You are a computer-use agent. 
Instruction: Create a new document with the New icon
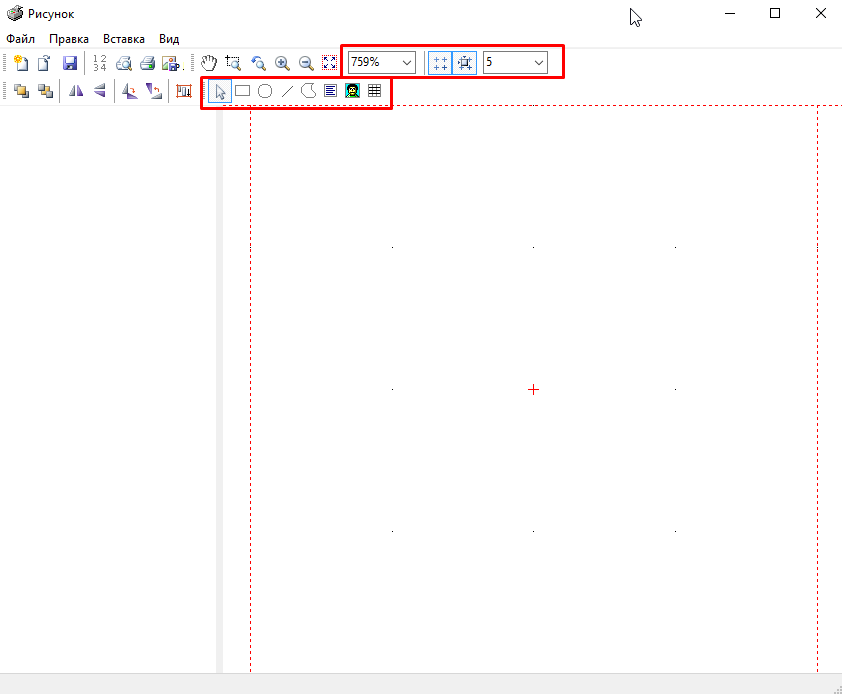[x=21, y=63]
